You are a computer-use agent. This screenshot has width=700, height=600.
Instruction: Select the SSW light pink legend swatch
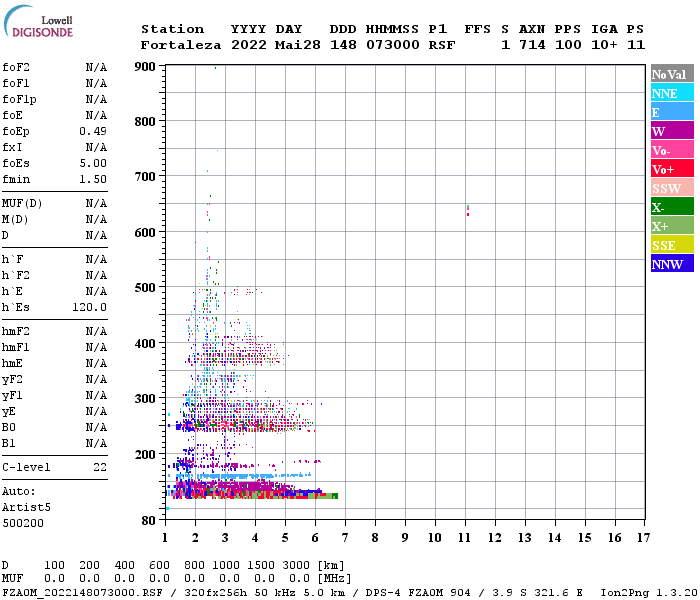[x=672, y=188]
